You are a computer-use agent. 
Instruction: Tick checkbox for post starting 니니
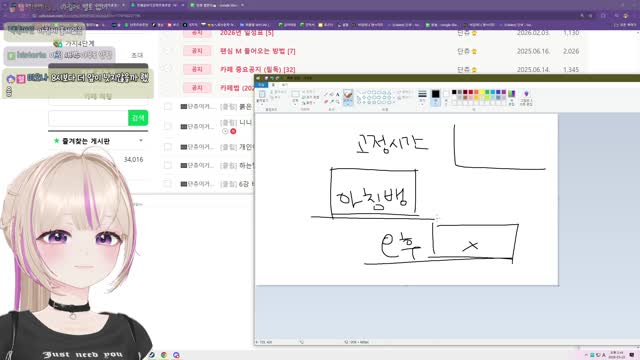168,126
